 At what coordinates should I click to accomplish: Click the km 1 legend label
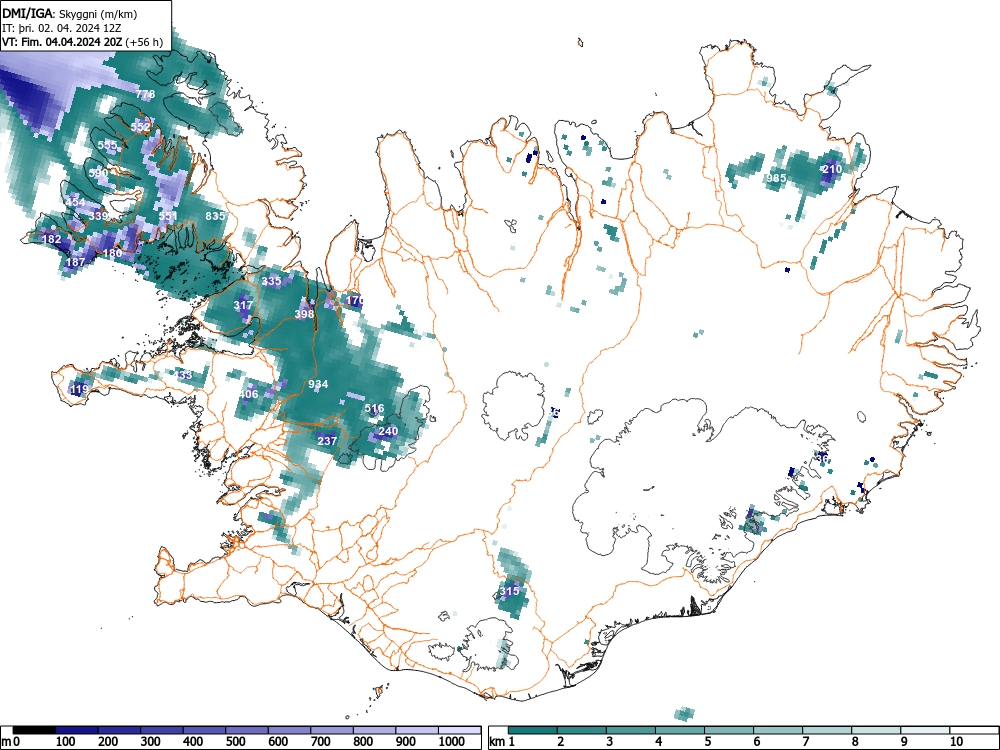pos(503,742)
